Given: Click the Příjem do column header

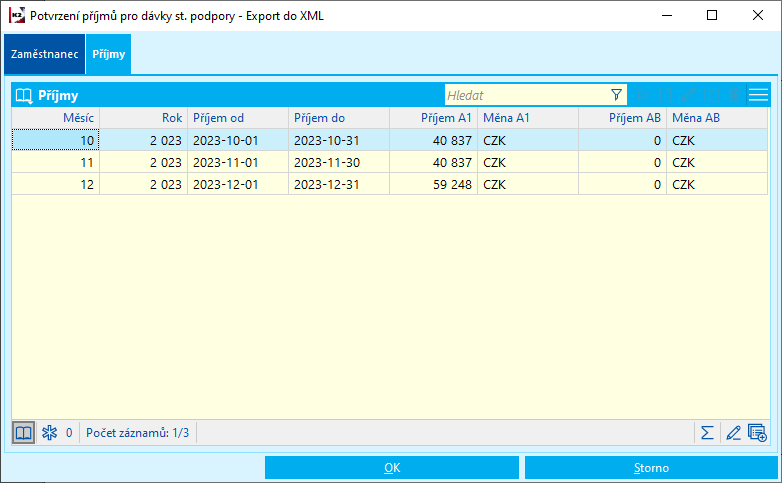Looking at the screenshot, I should [339, 118].
